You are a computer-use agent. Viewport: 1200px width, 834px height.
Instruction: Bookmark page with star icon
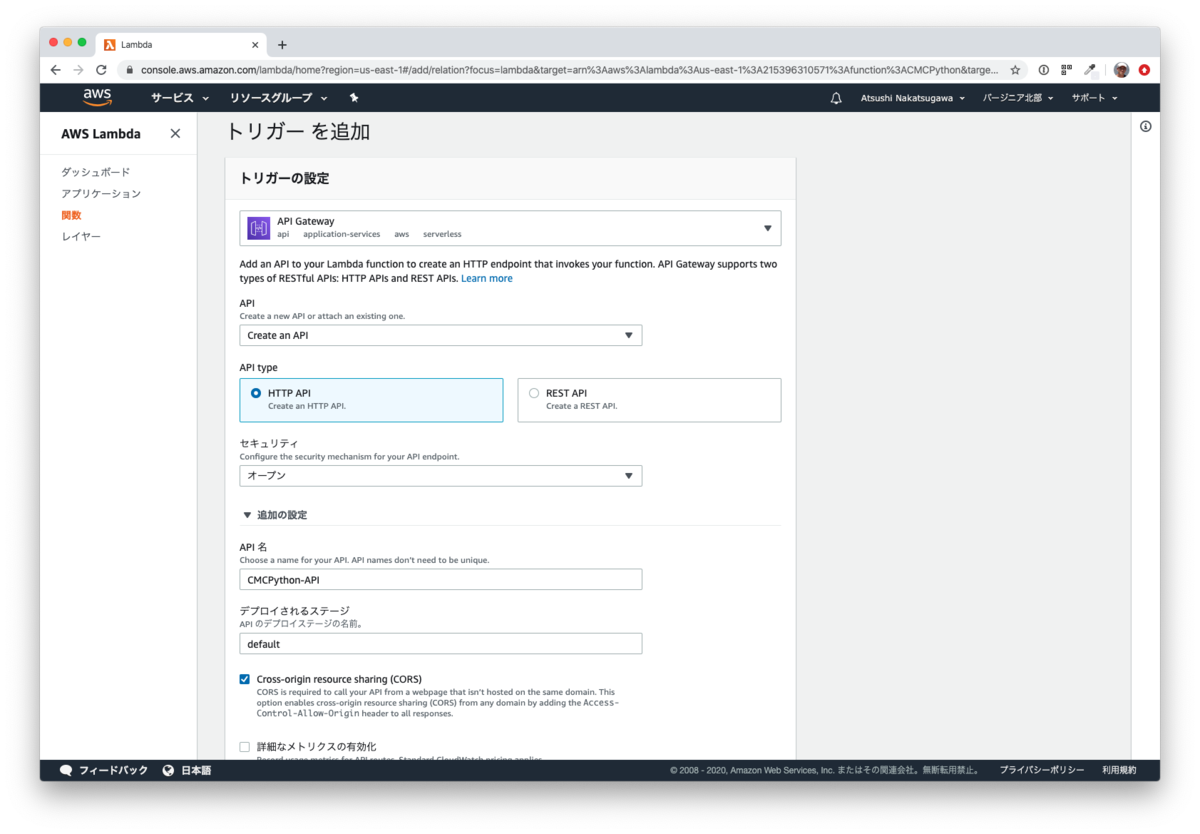point(1015,70)
